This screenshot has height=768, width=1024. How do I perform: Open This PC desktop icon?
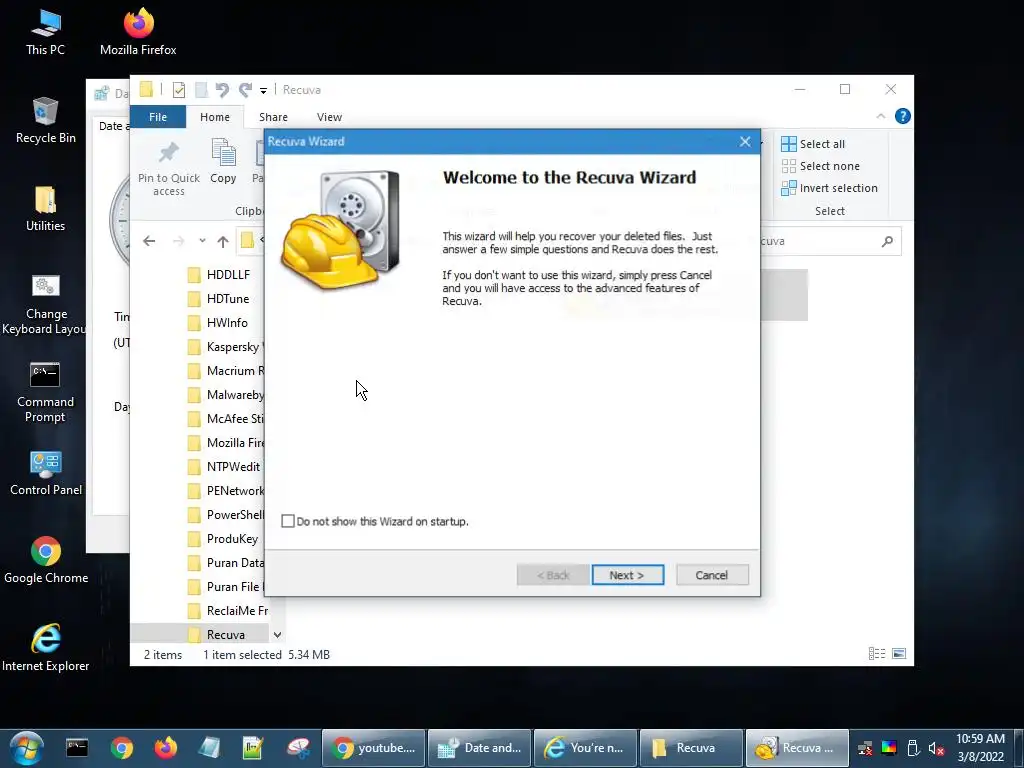click(x=45, y=33)
